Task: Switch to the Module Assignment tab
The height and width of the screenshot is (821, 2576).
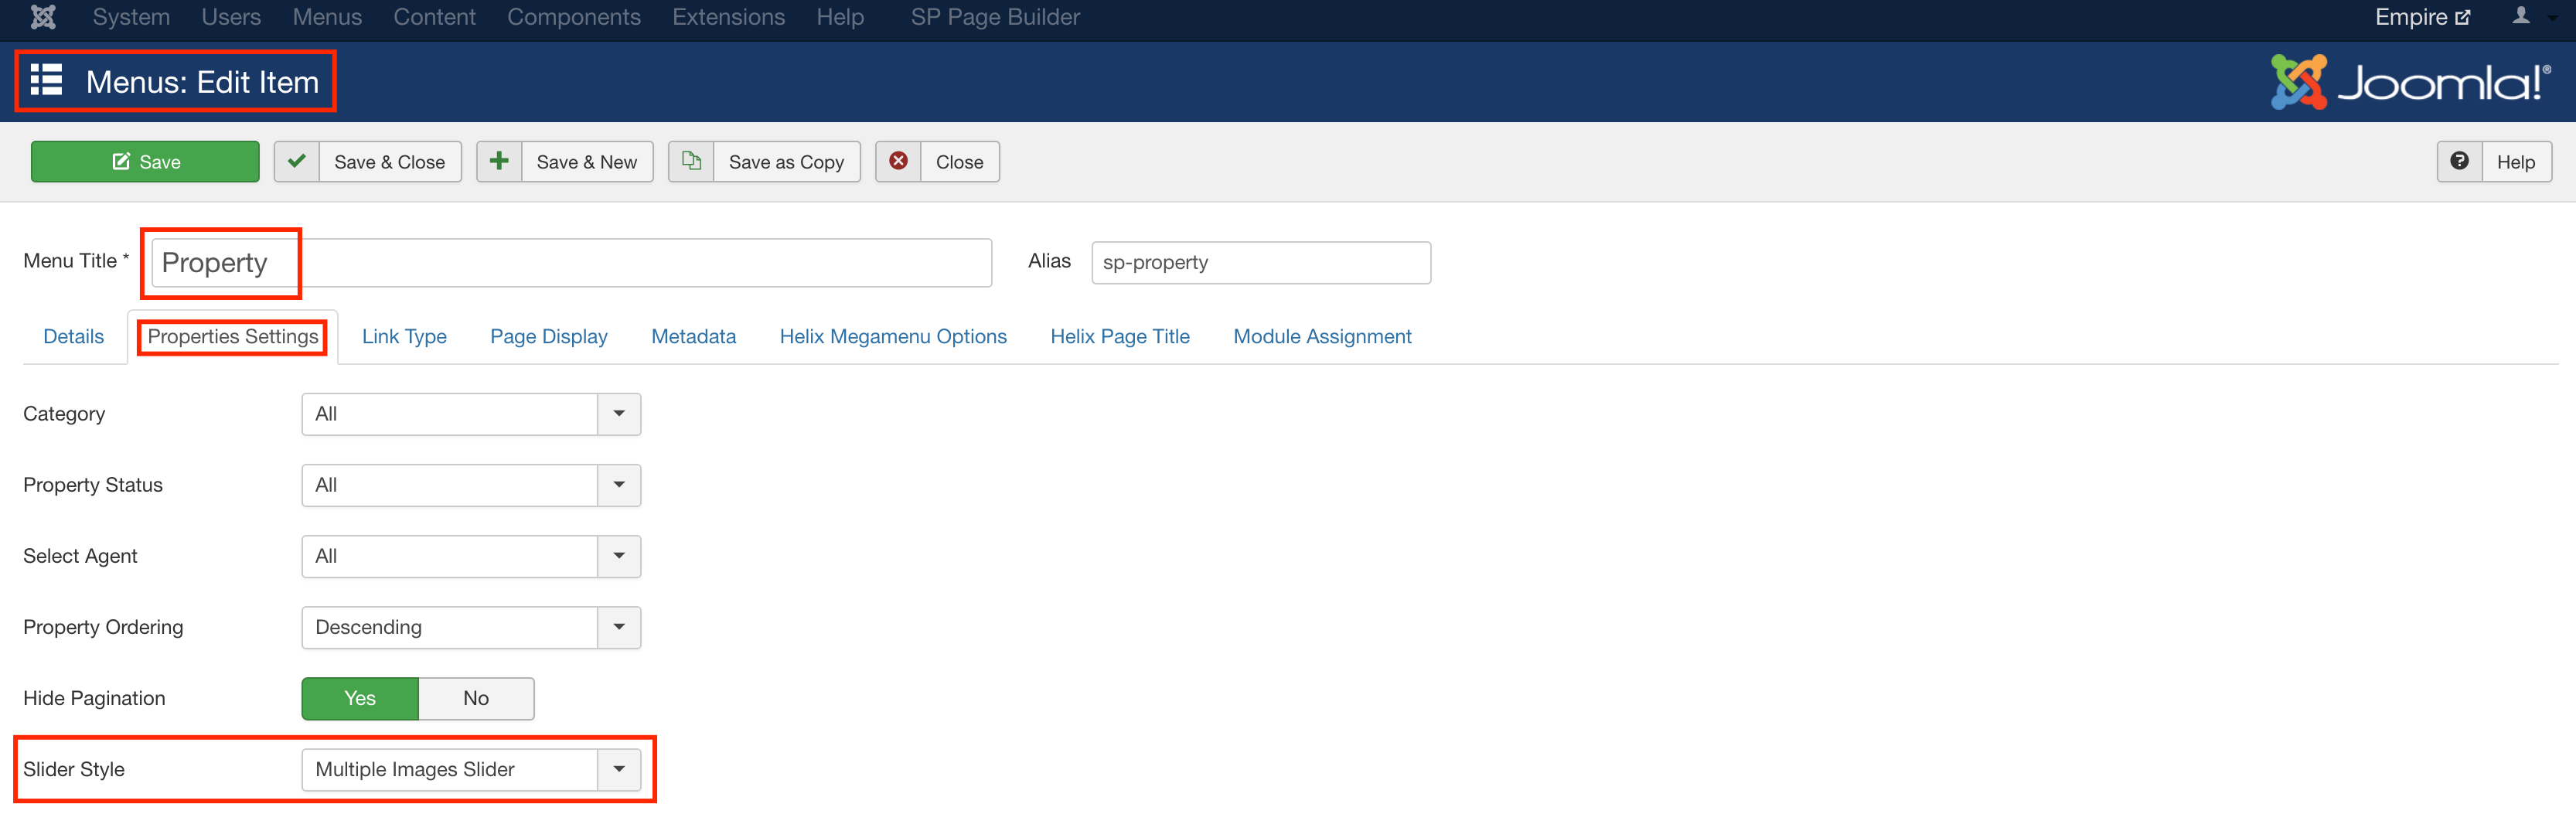Action: 1321,336
